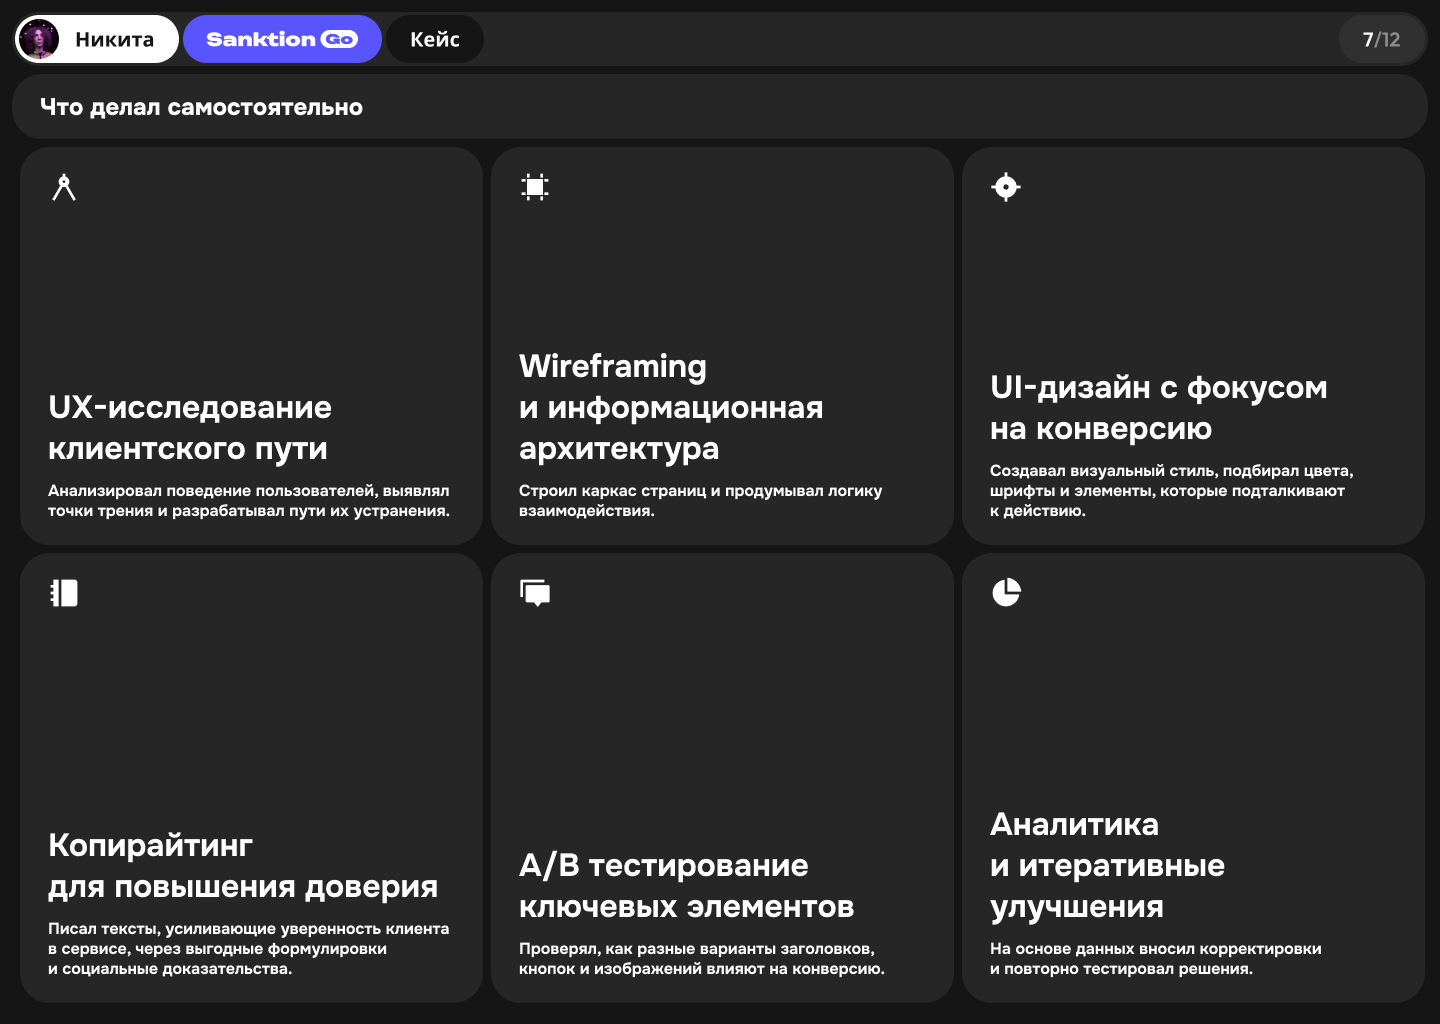Image resolution: width=1440 pixels, height=1024 pixels.
Task: Switch to the Кейс tab
Action: point(435,38)
